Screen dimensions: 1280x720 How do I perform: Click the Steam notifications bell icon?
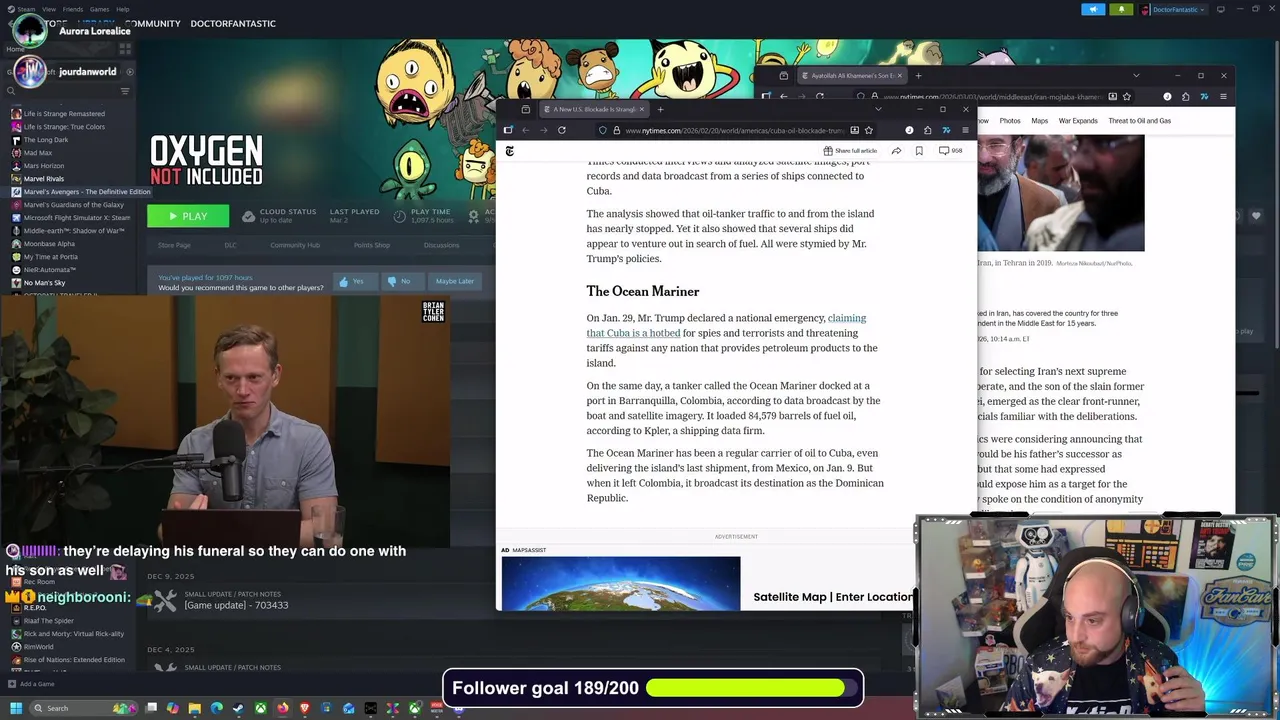[x=1120, y=9]
